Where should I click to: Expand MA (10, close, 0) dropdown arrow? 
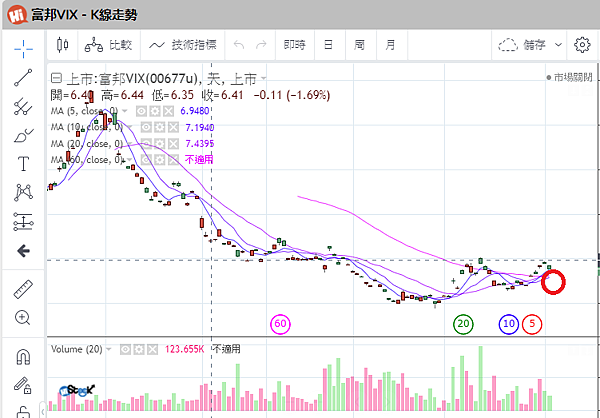[129, 127]
